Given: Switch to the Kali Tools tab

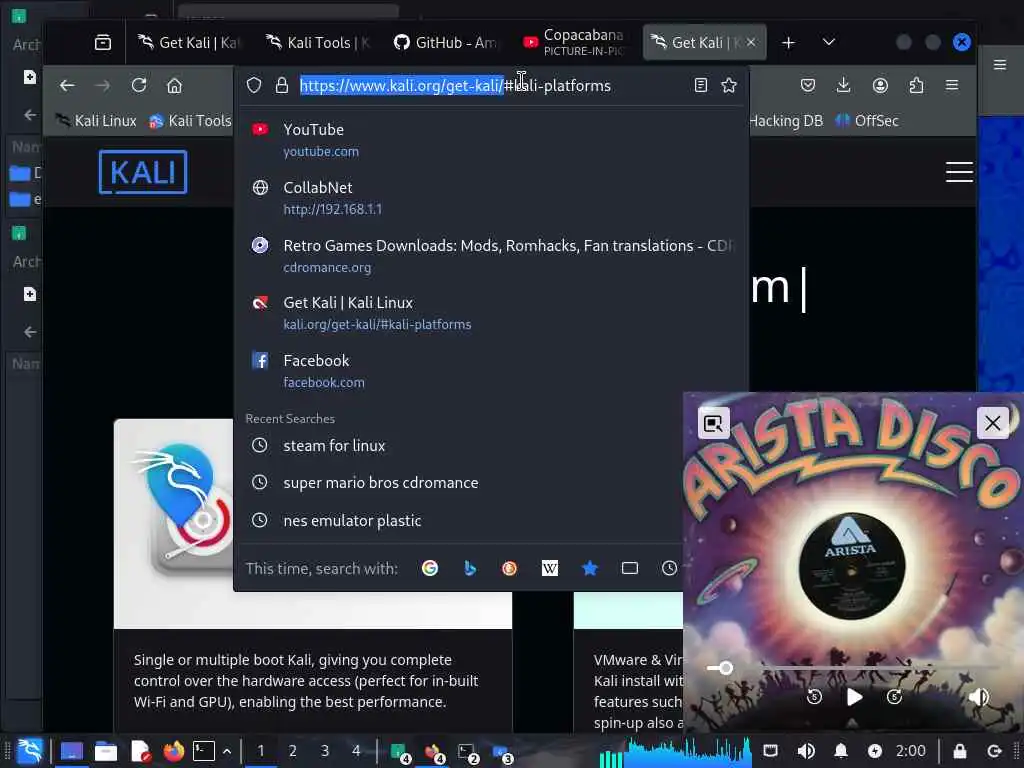Looking at the screenshot, I should (x=317, y=42).
